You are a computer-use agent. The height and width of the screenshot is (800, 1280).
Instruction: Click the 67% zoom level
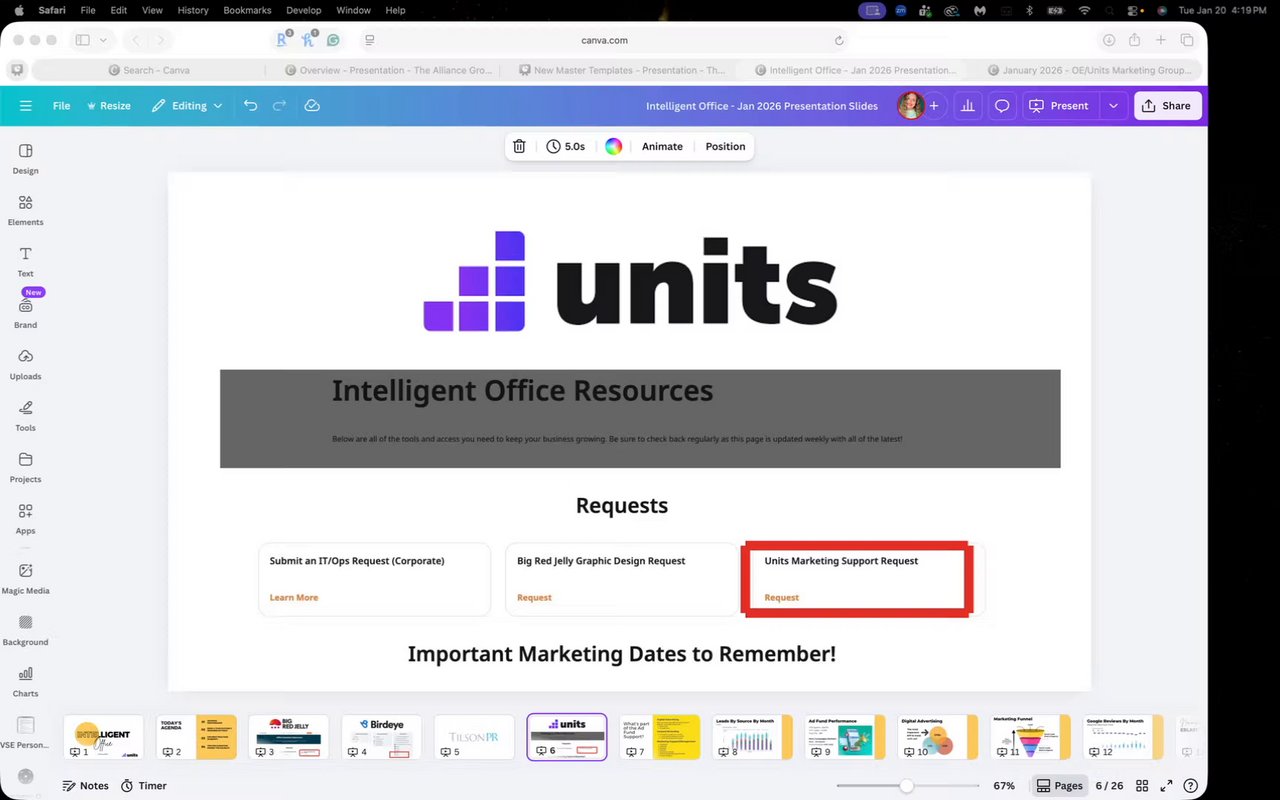(x=1004, y=786)
